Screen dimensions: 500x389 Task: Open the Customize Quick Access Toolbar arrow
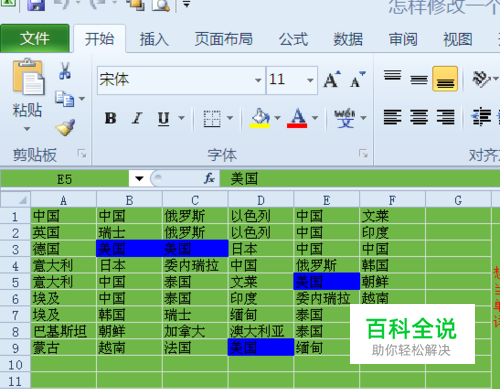186,5
